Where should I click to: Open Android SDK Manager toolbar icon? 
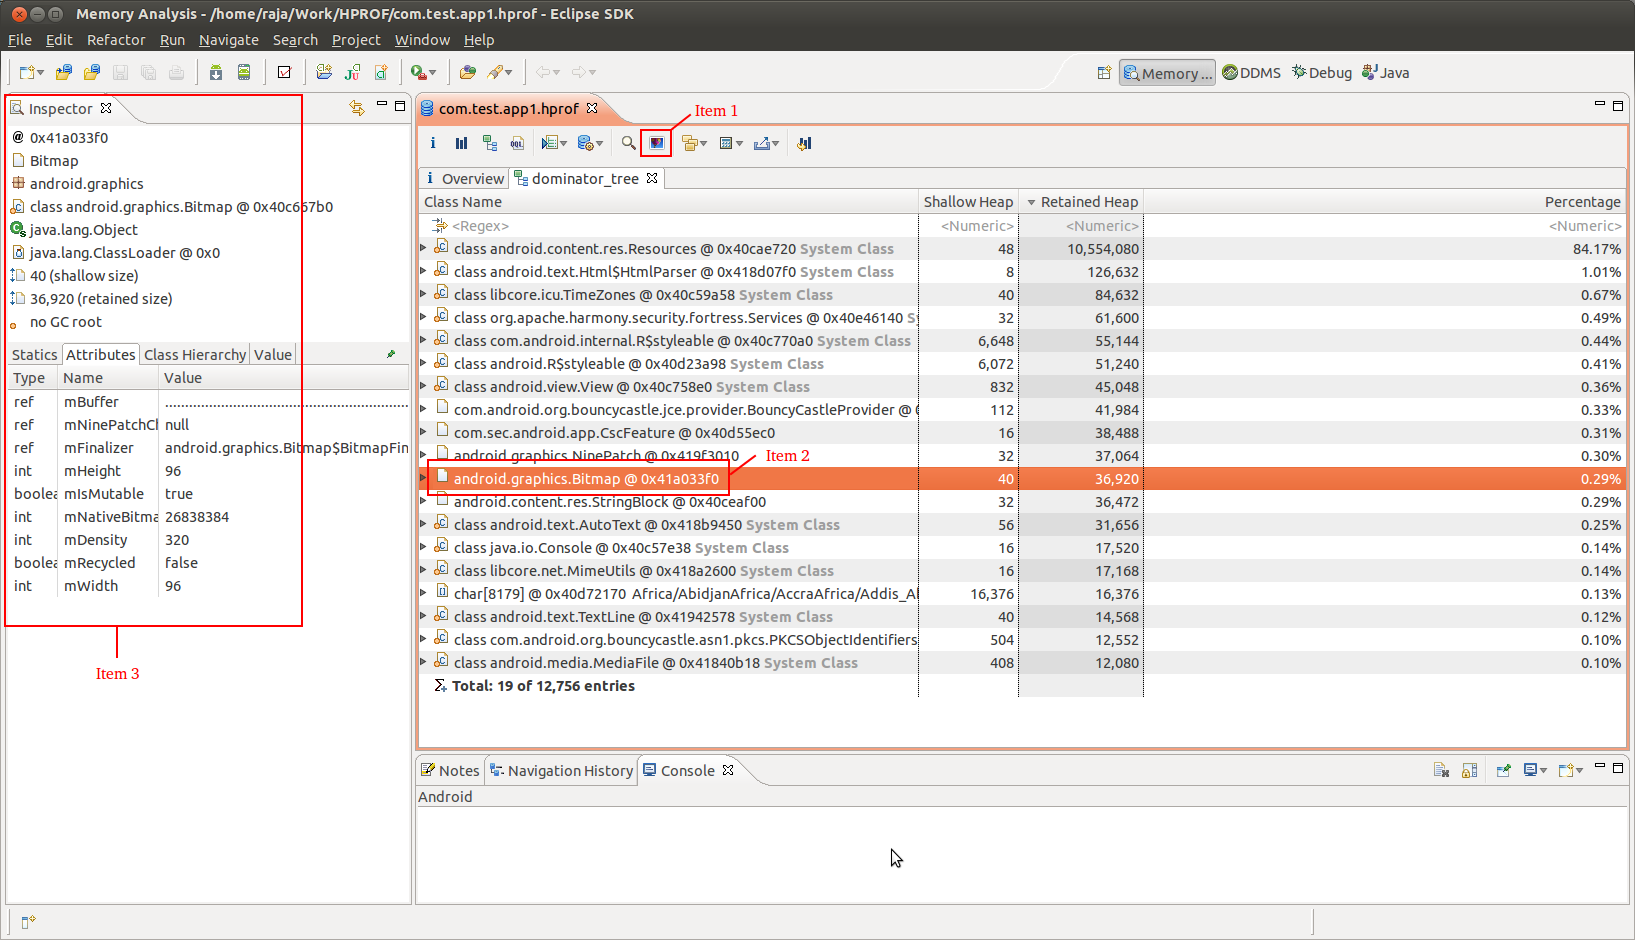coord(215,72)
